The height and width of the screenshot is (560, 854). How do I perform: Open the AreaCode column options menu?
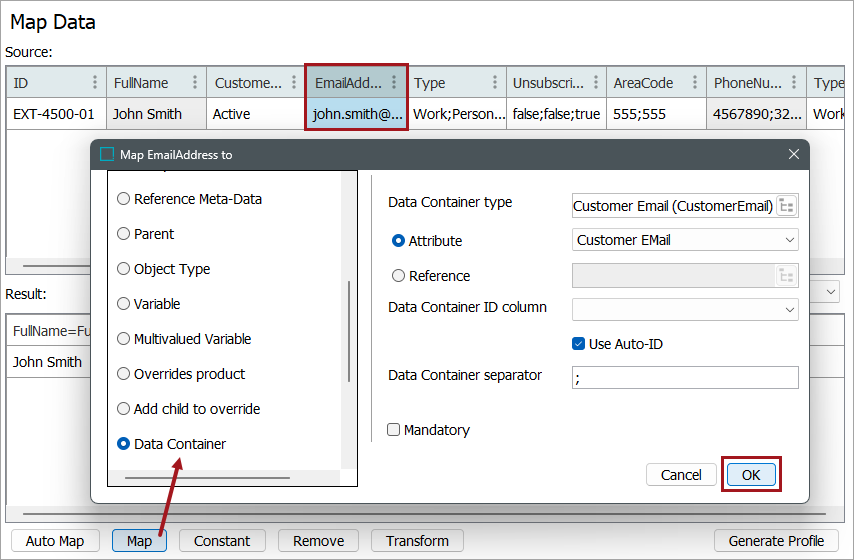[x=695, y=83]
